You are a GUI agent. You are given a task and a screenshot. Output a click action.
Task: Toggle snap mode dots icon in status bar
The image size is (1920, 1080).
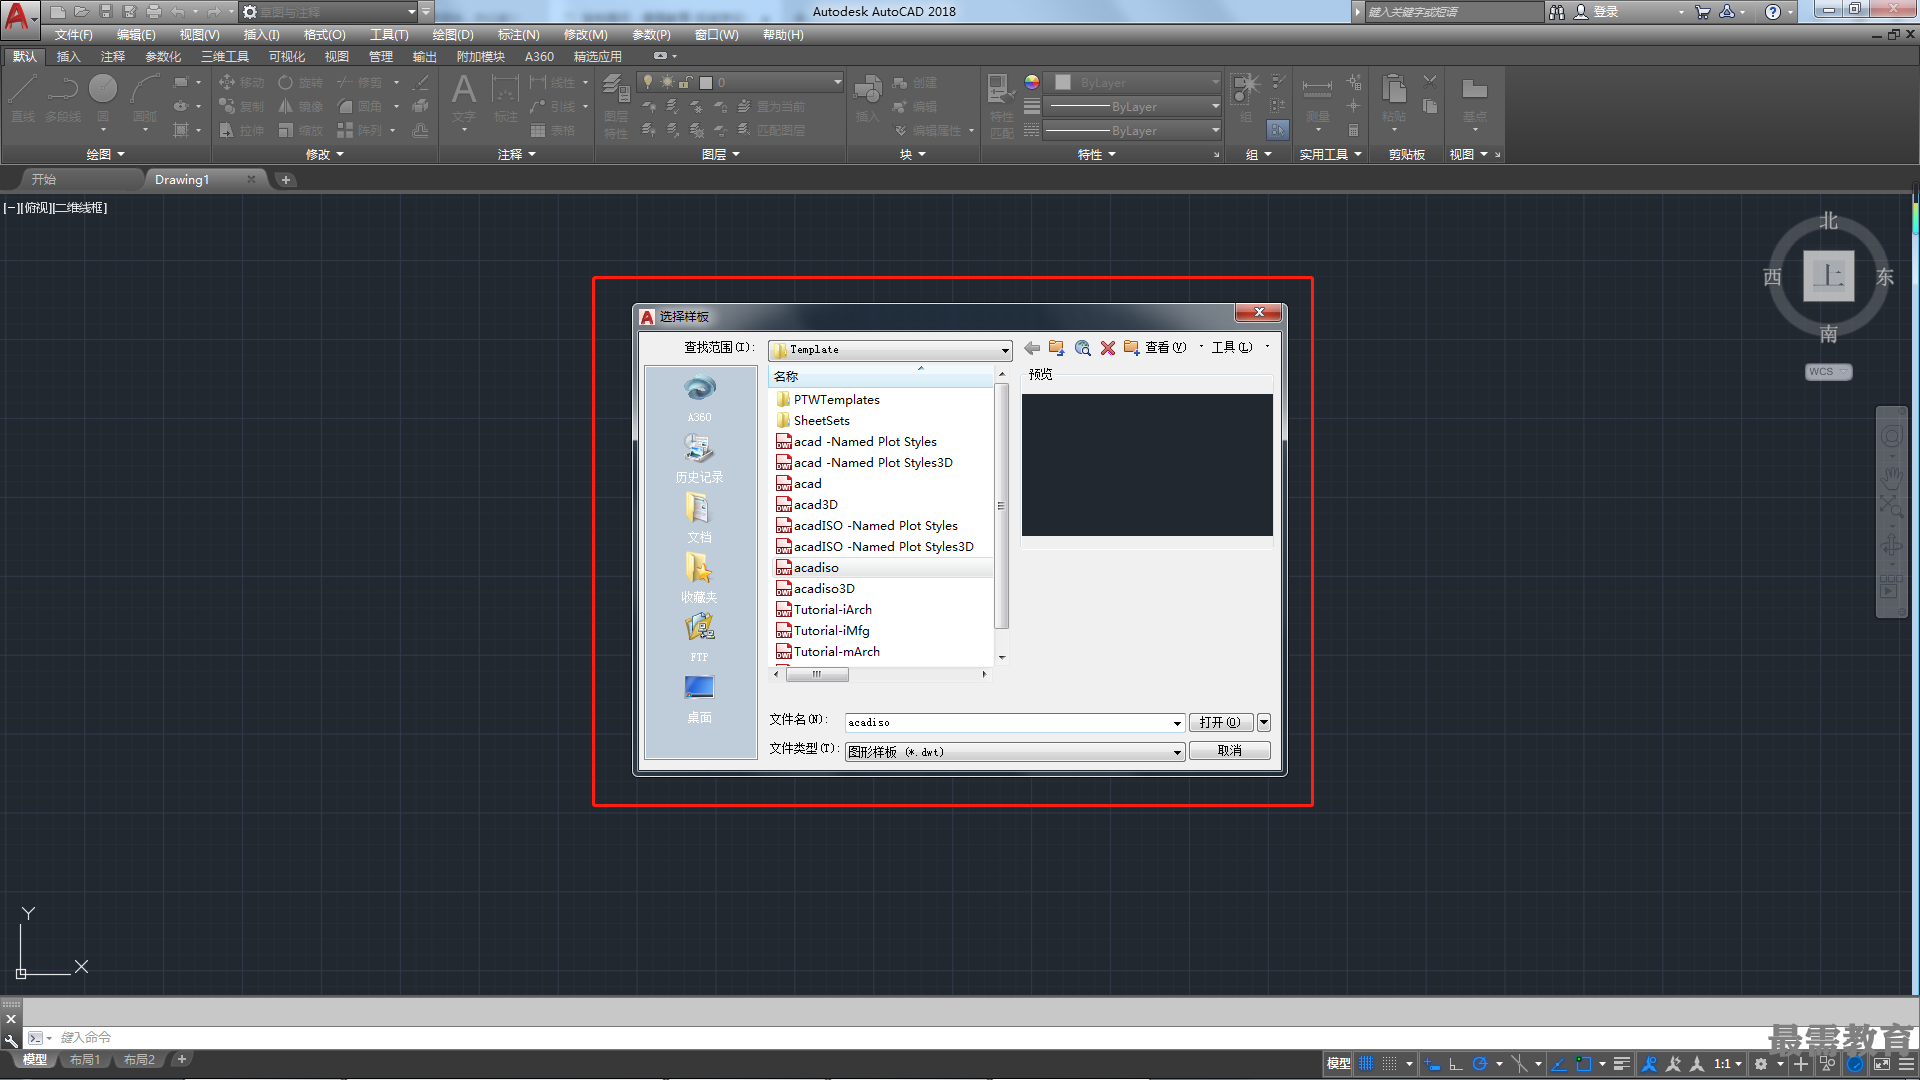pos(1389,1064)
